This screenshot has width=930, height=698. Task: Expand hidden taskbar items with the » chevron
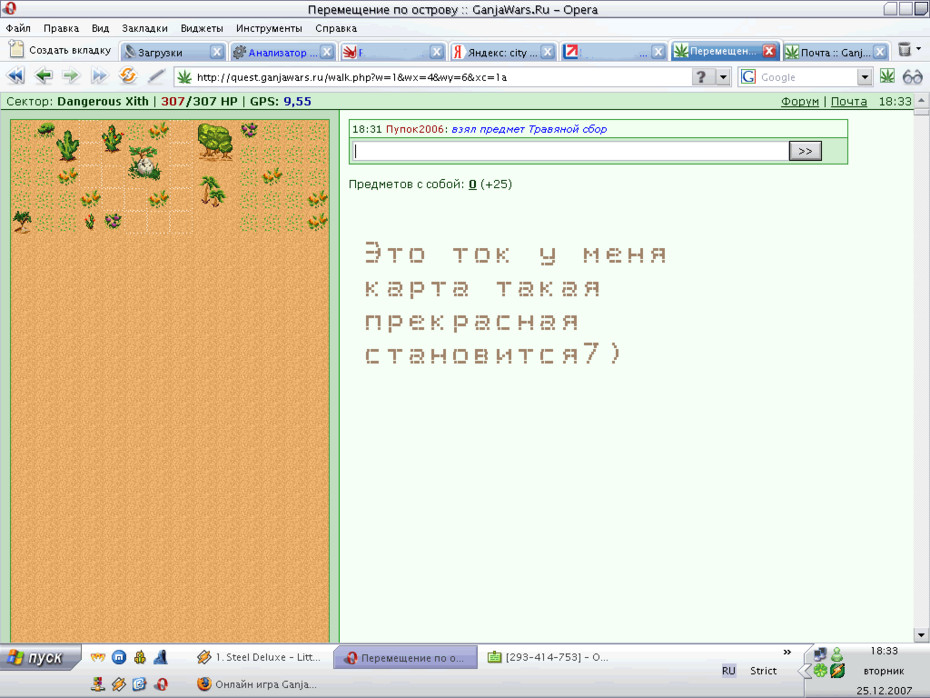click(x=787, y=652)
